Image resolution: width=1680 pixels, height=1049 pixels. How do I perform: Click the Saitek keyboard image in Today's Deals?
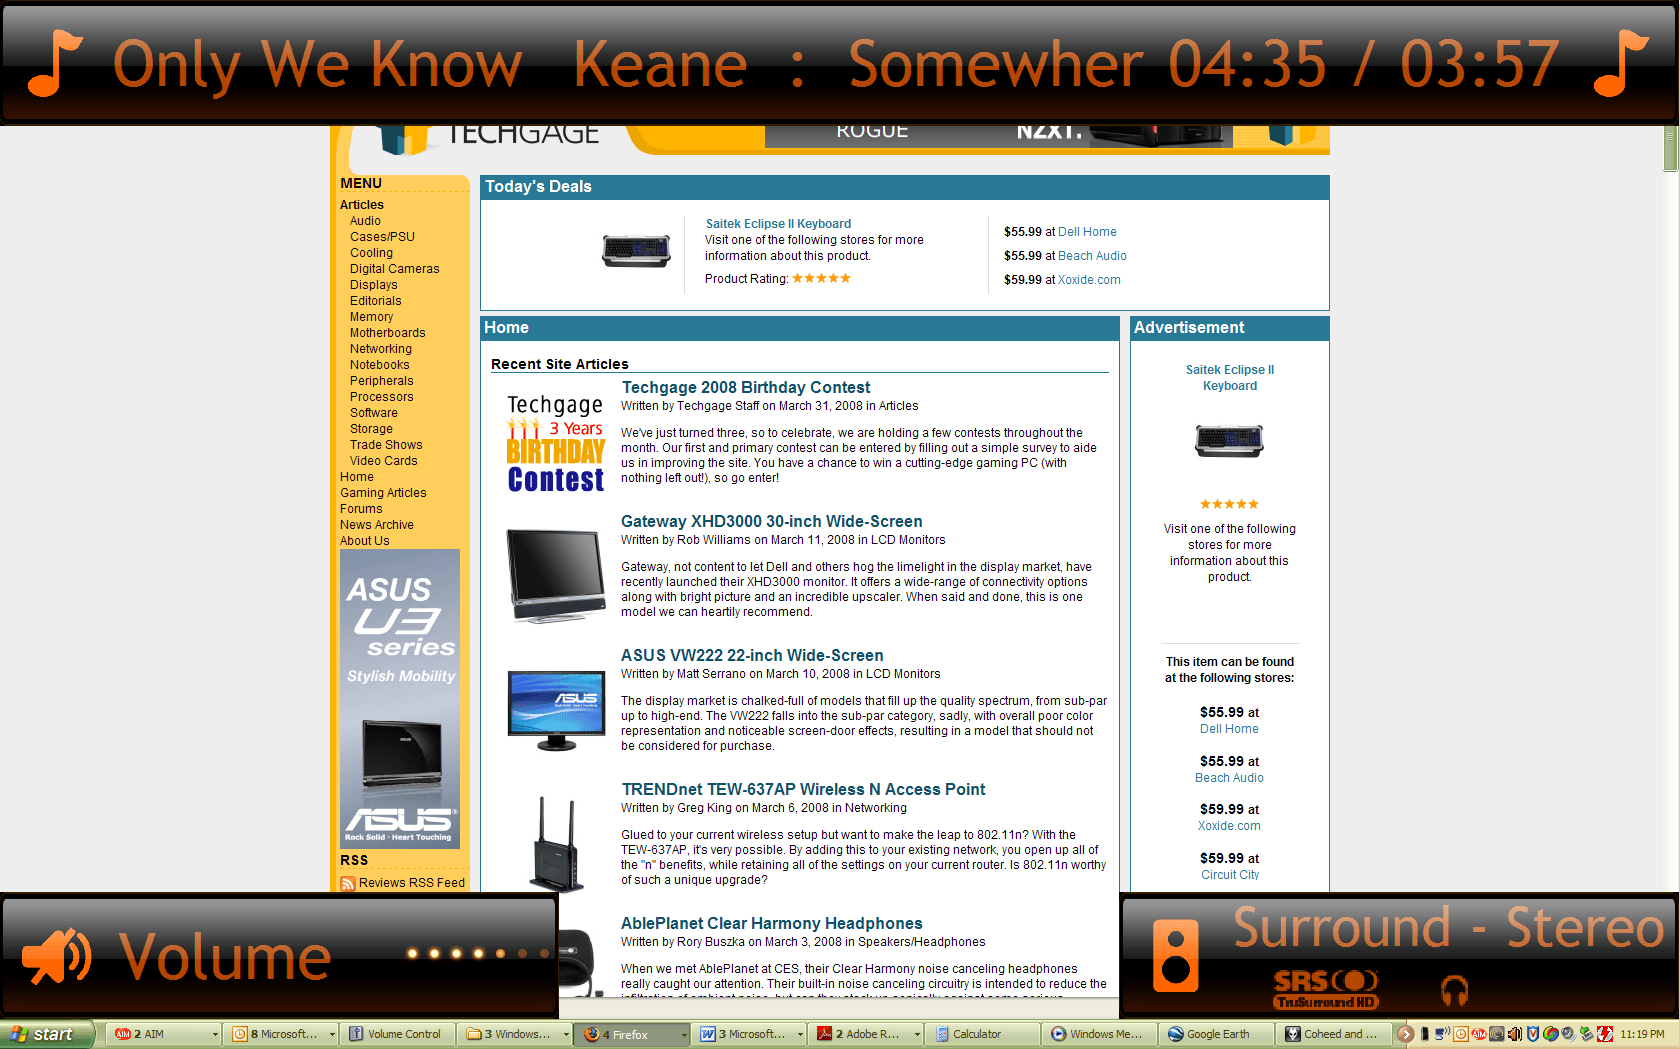(x=636, y=250)
